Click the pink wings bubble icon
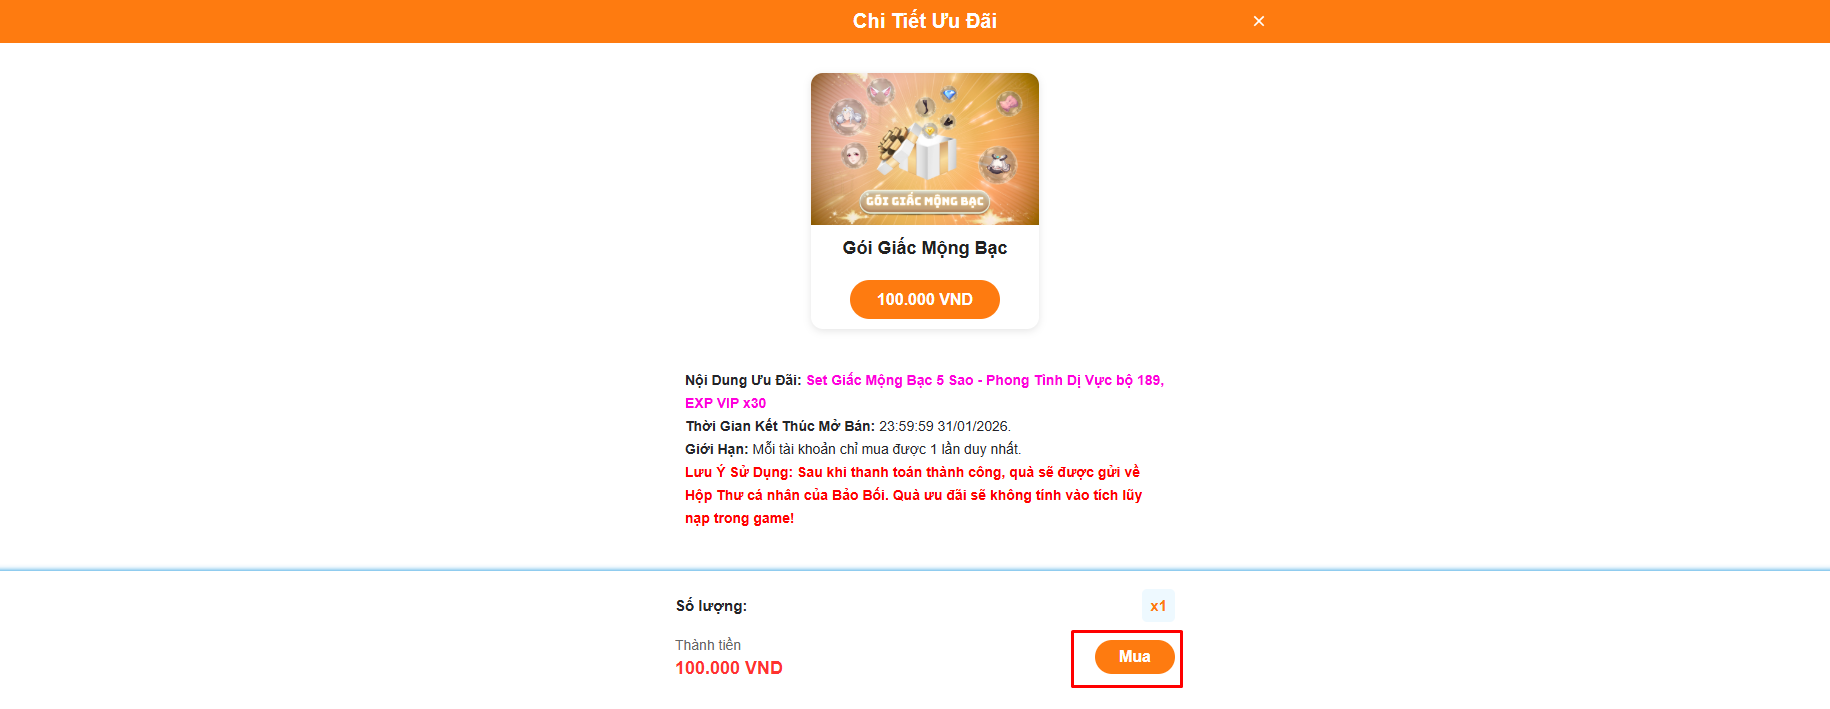This screenshot has width=1830, height=709. coord(881,92)
